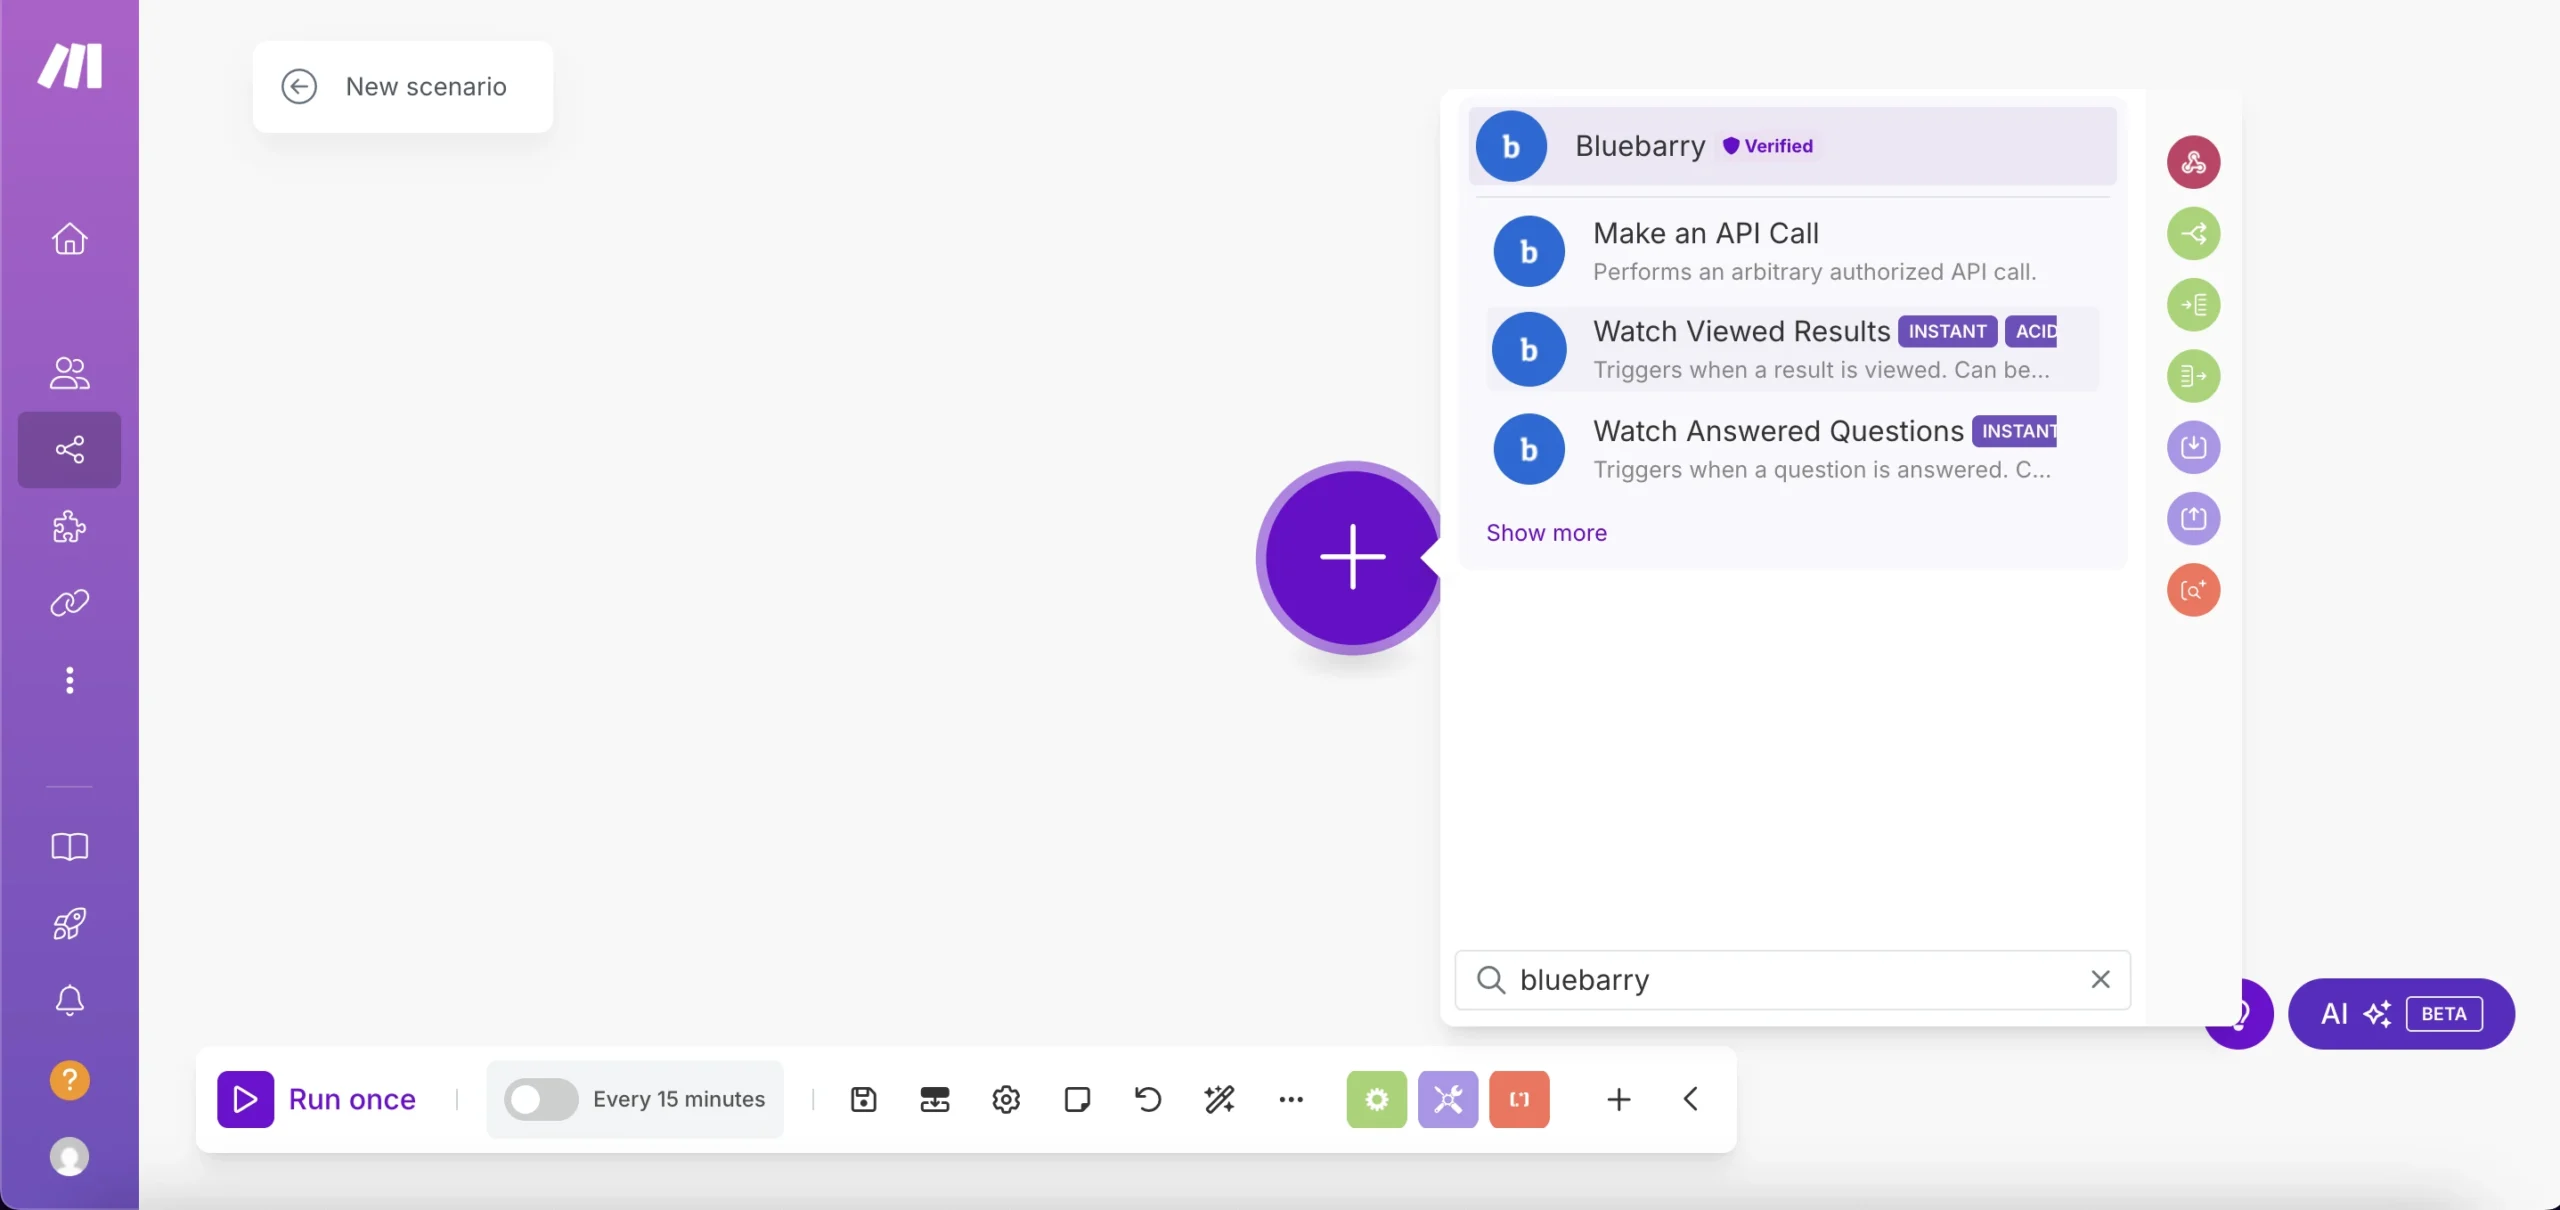Viewport: 2560px width, 1210px height.
Task: Click the green Flow control gear tile
Action: click(1377, 1100)
